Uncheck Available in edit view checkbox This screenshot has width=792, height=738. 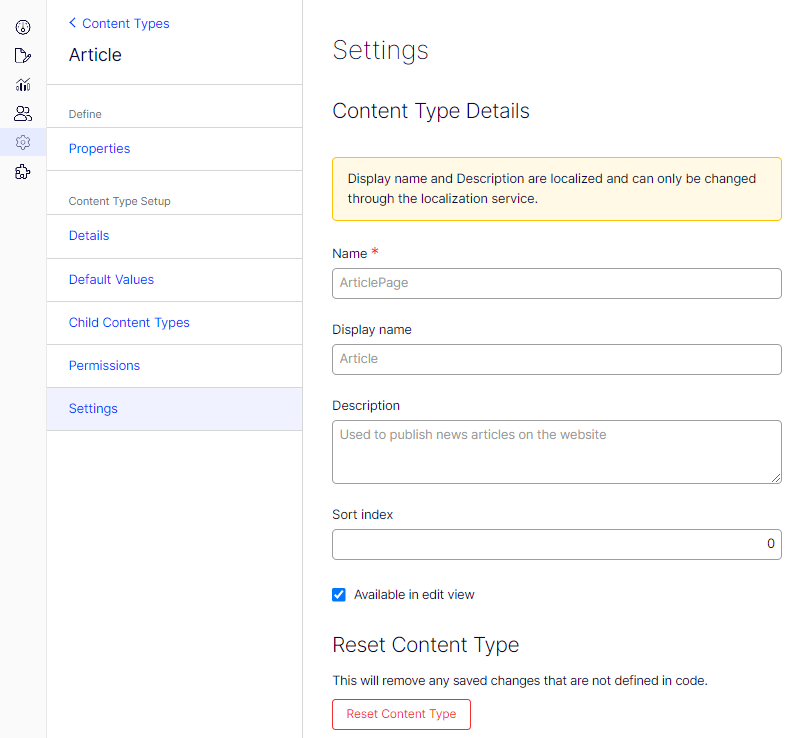tap(339, 595)
